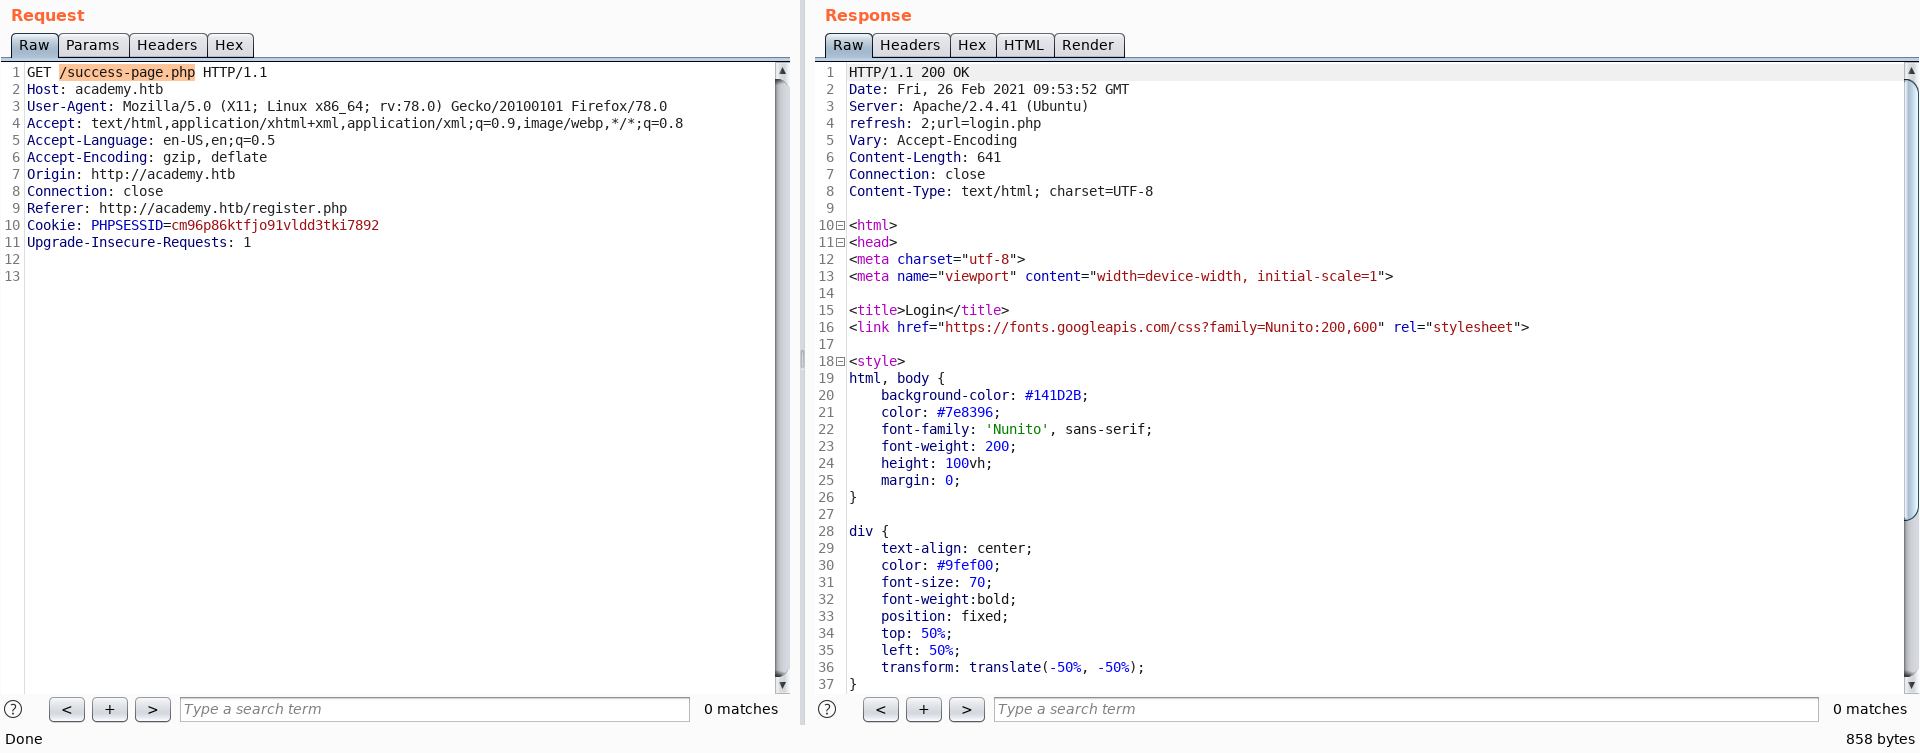Click the font-family 'Nunito' line
Screen dimensions: 1920x753
[1017, 429]
